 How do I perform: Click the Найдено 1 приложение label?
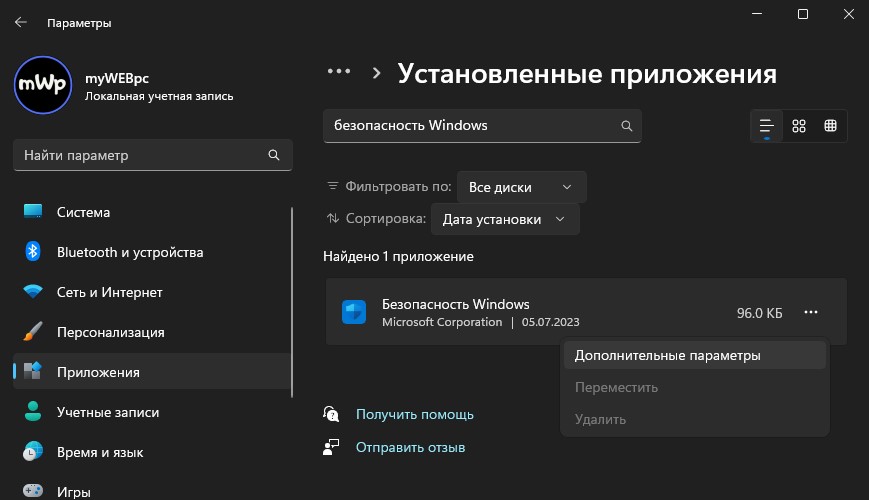[398, 257]
